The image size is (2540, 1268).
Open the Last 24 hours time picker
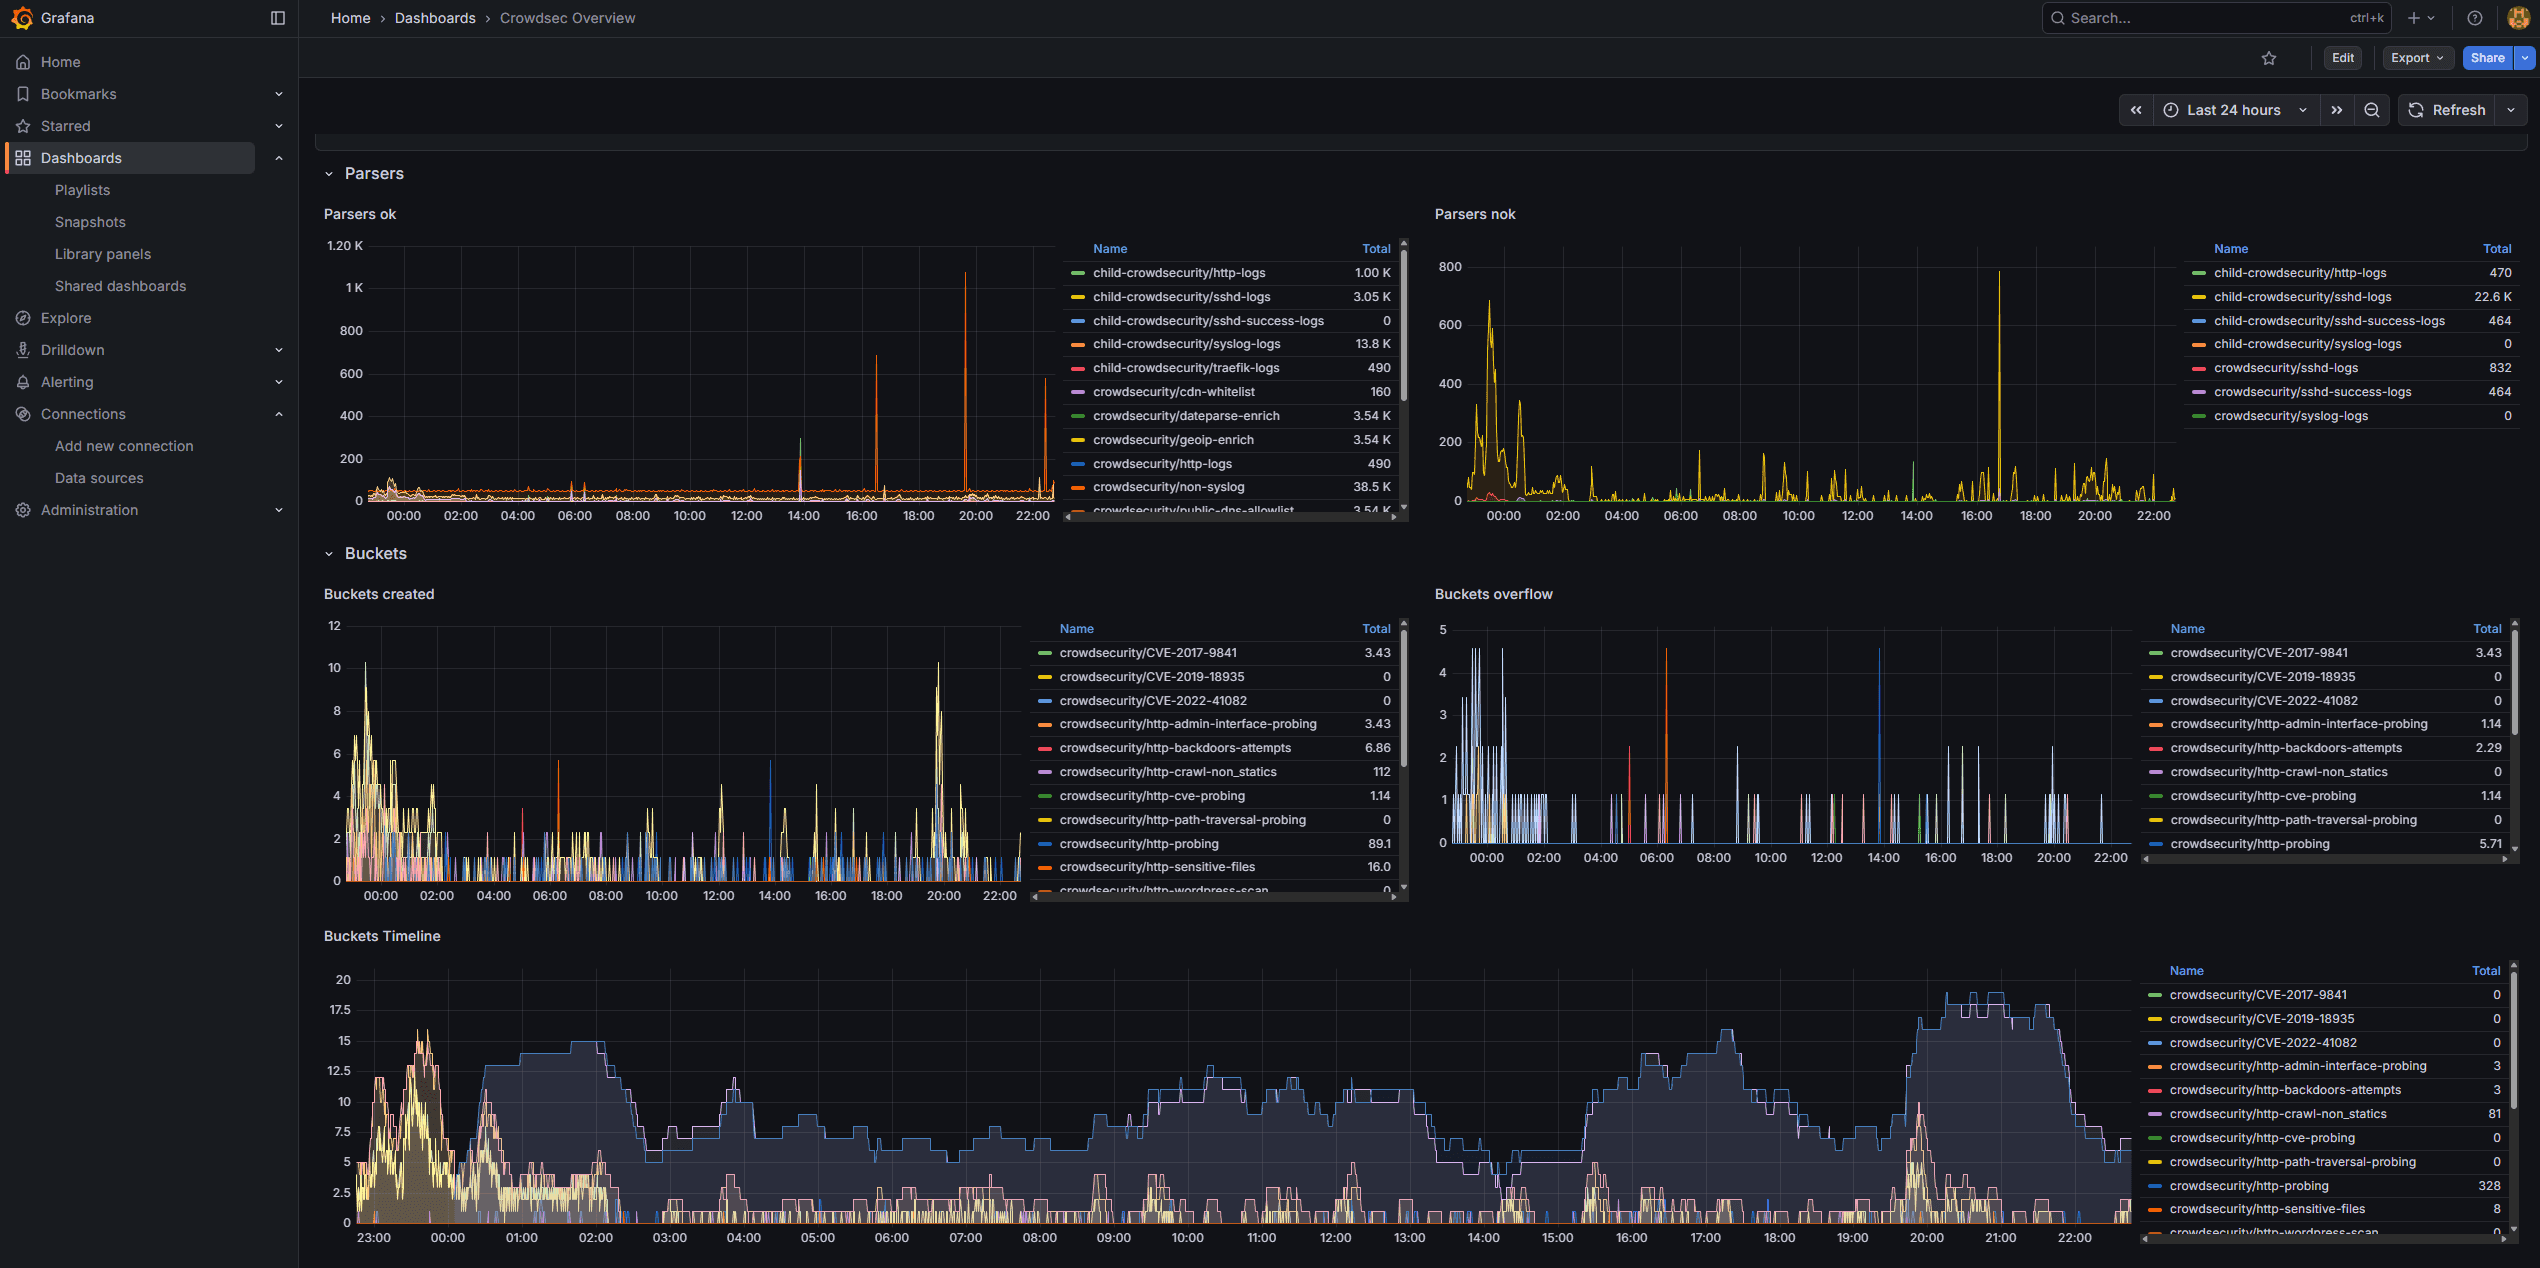2233,110
